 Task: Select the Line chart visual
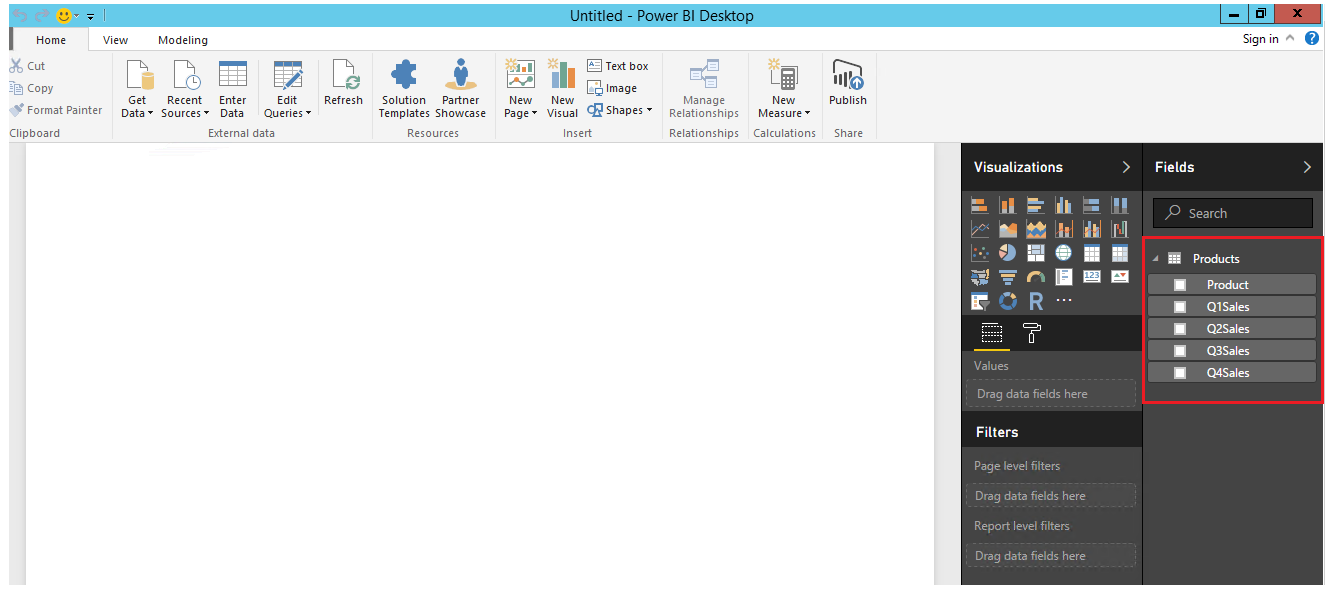coord(980,229)
